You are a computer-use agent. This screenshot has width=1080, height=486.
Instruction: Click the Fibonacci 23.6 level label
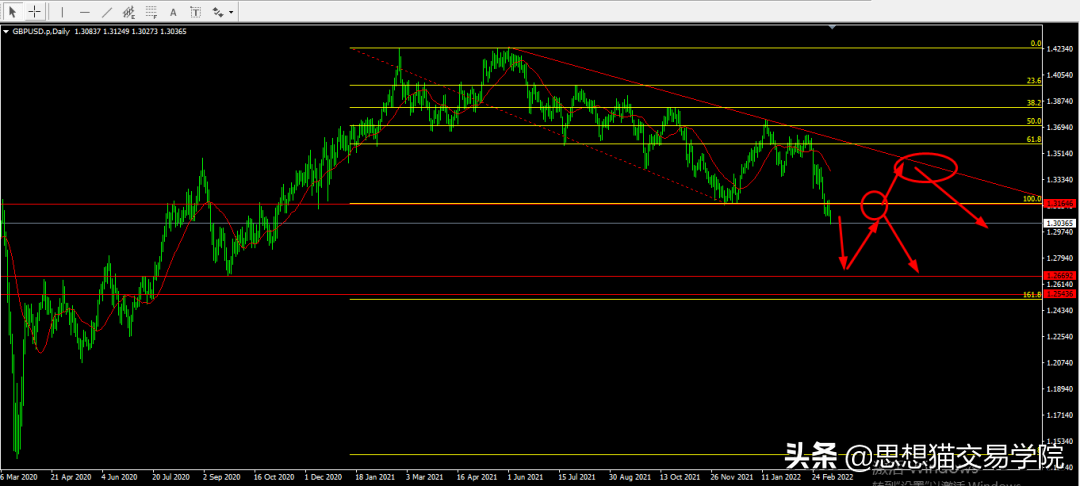[x=1034, y=81]
